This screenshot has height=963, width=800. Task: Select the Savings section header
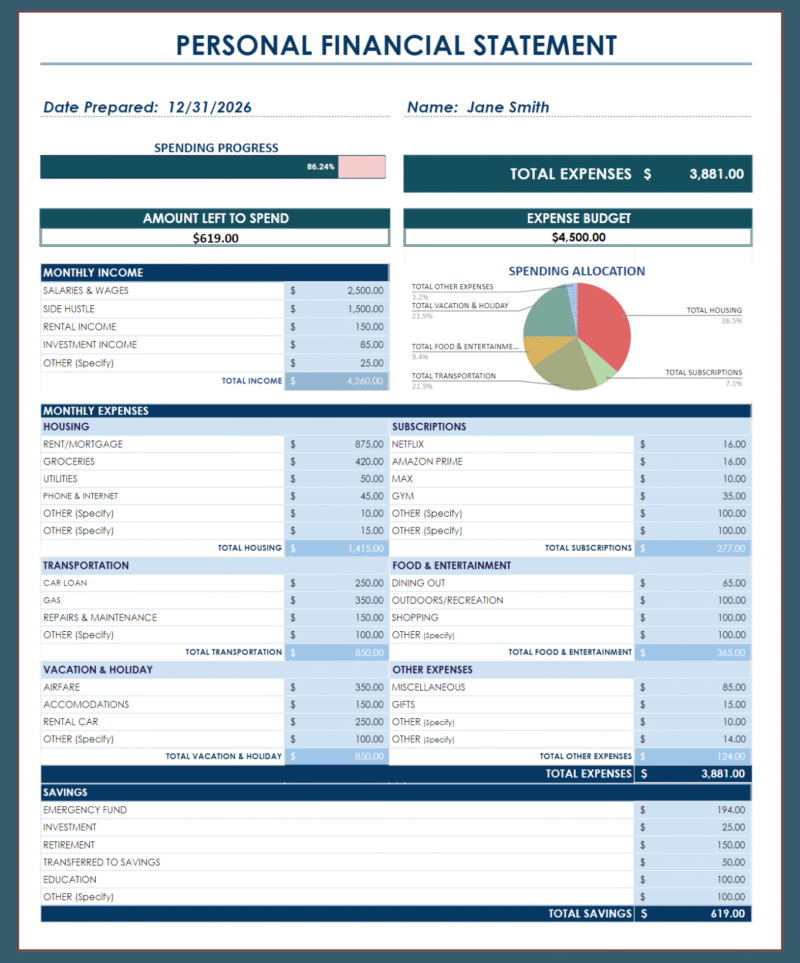[396, 792]
